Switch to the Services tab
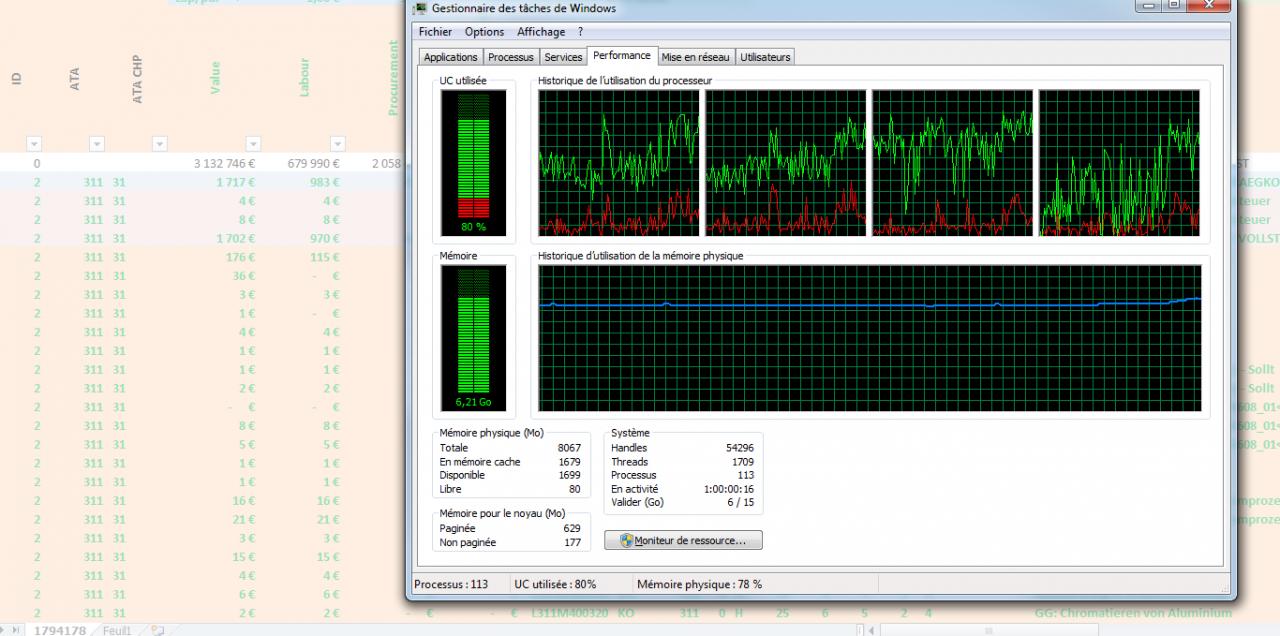The height and width of the screenshot is (636, 1280). pyautogui.click(x=563, y=57)
